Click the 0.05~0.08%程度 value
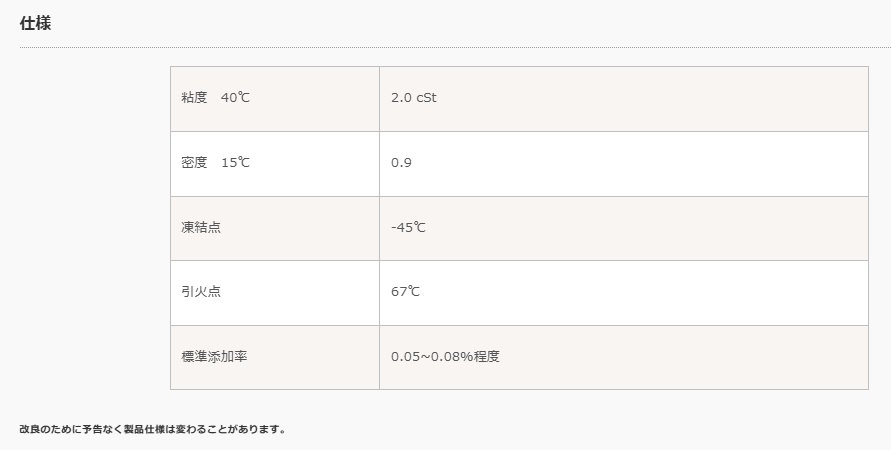This screenshot has width=891, height=450. click(x=446, y=356)
